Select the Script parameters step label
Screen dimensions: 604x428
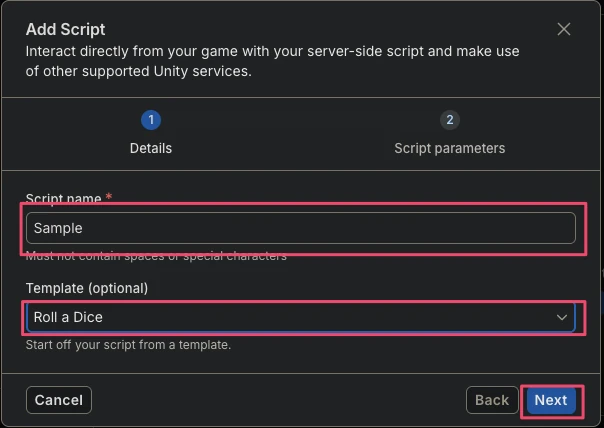point(450,148)
